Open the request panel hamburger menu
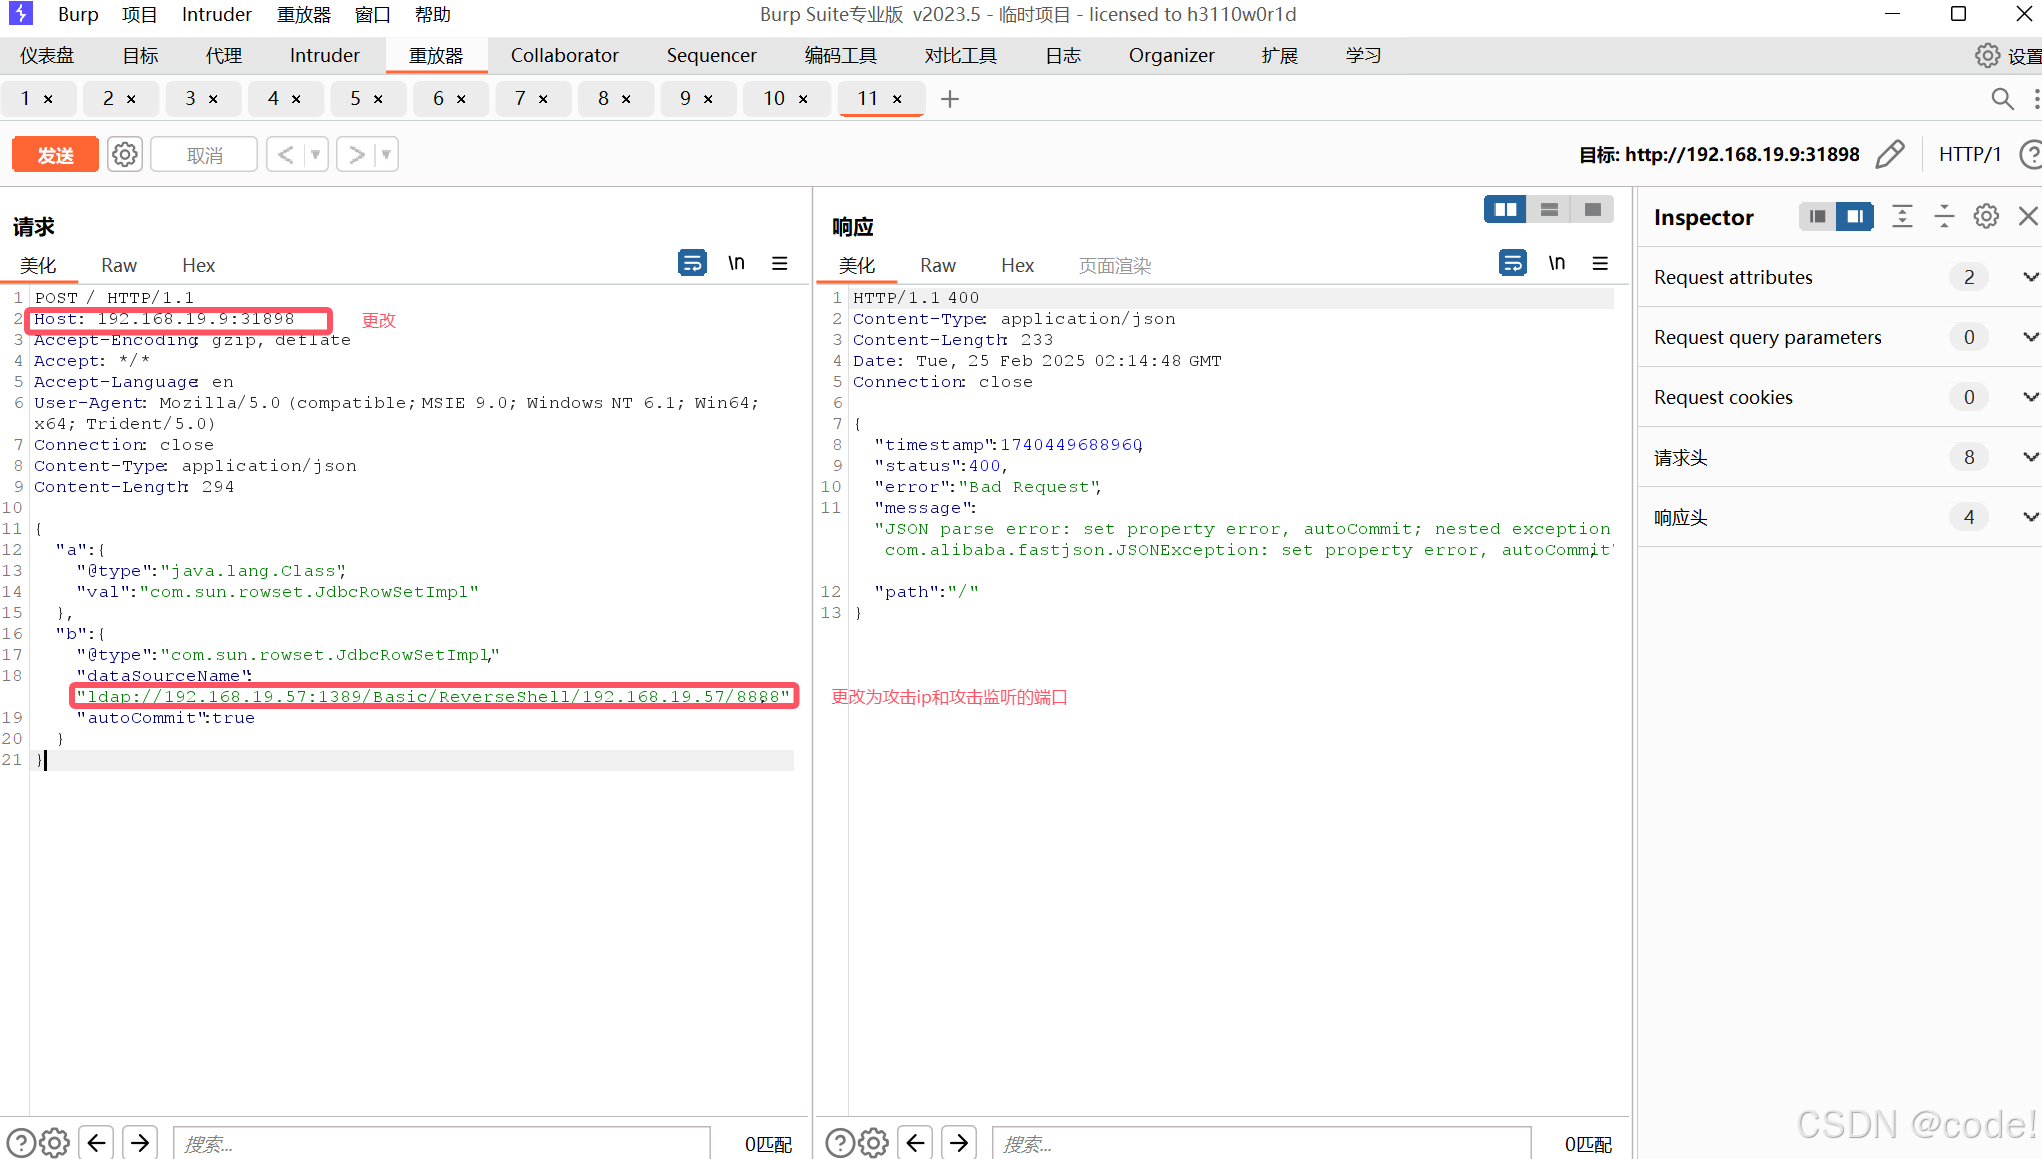The width and height of the screenshot is (2042, 1159). pyautogui.click(x=780, y=263)
